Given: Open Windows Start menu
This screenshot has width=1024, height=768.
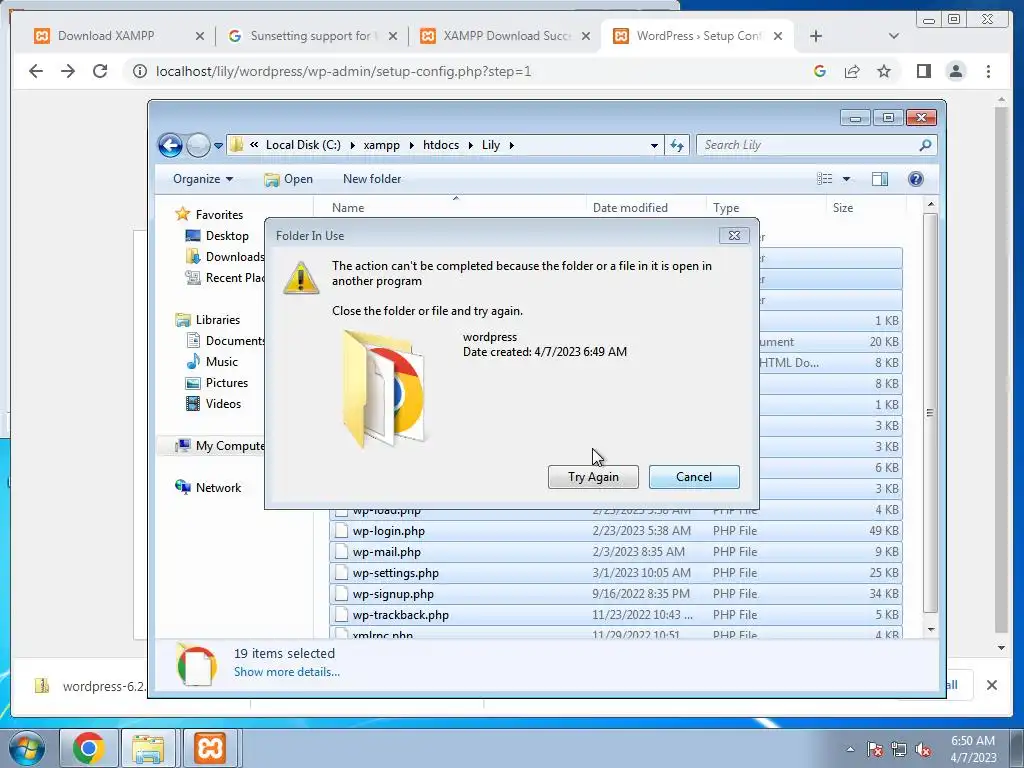Looking at the screenshot, I should point(26,748).
